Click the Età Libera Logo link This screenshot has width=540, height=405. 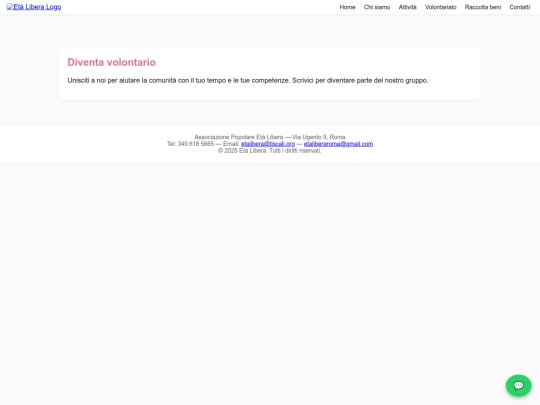(34, 7)
